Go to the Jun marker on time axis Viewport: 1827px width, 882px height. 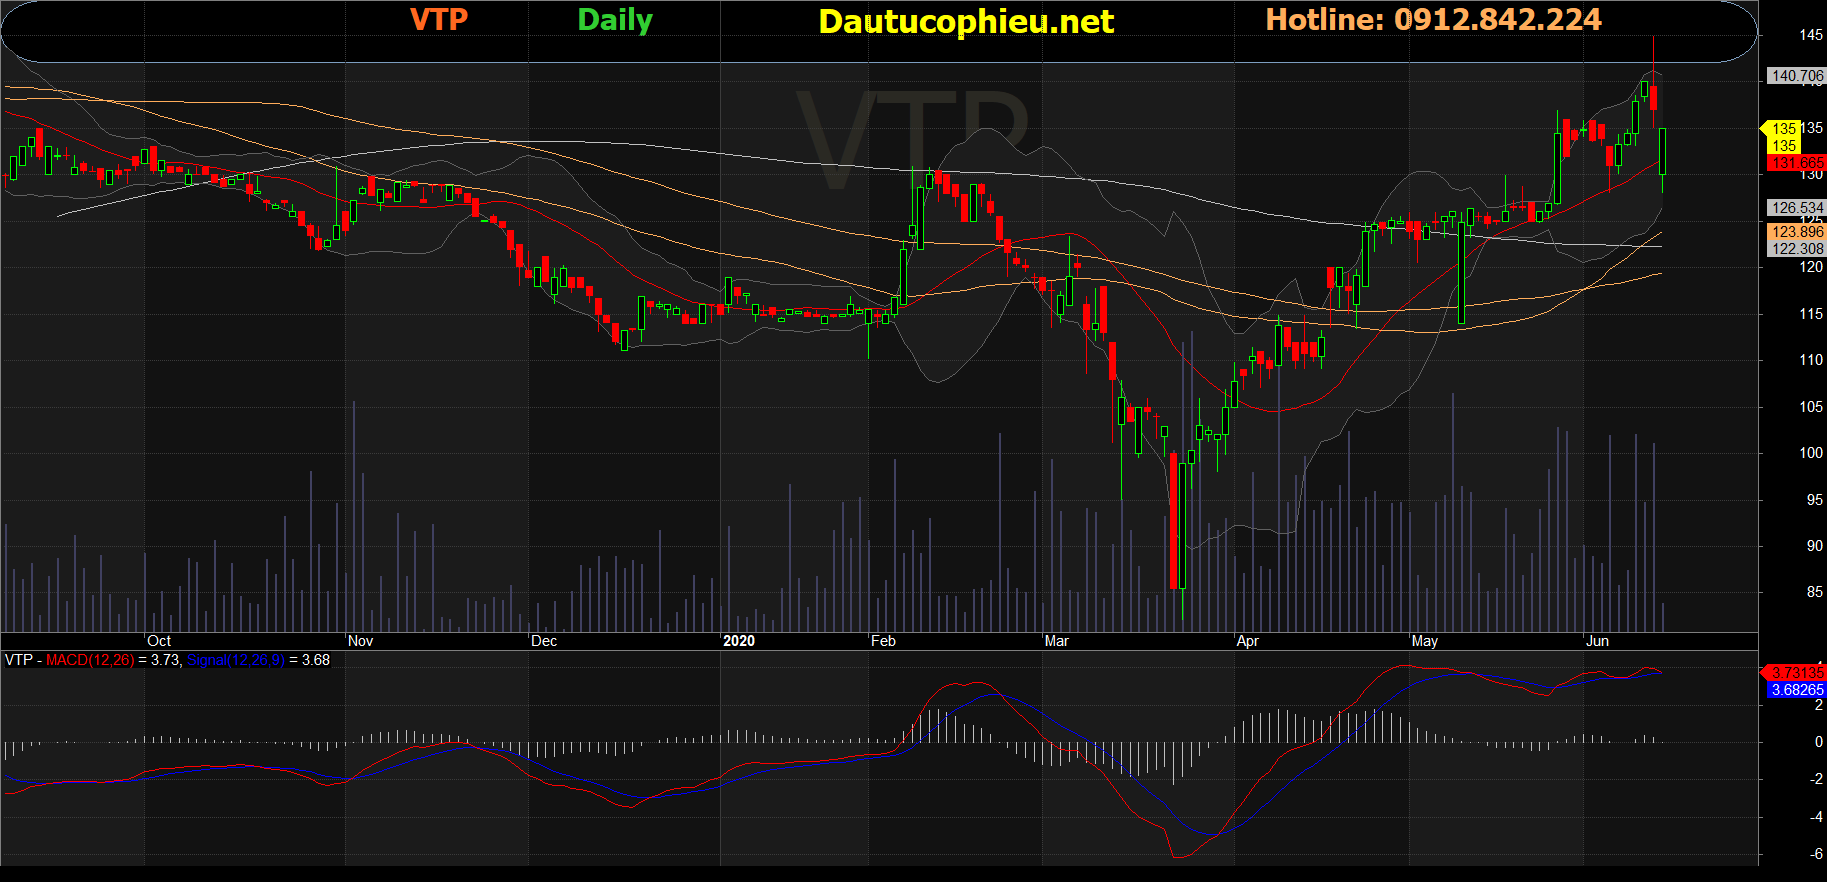[x=1597, y=641]
